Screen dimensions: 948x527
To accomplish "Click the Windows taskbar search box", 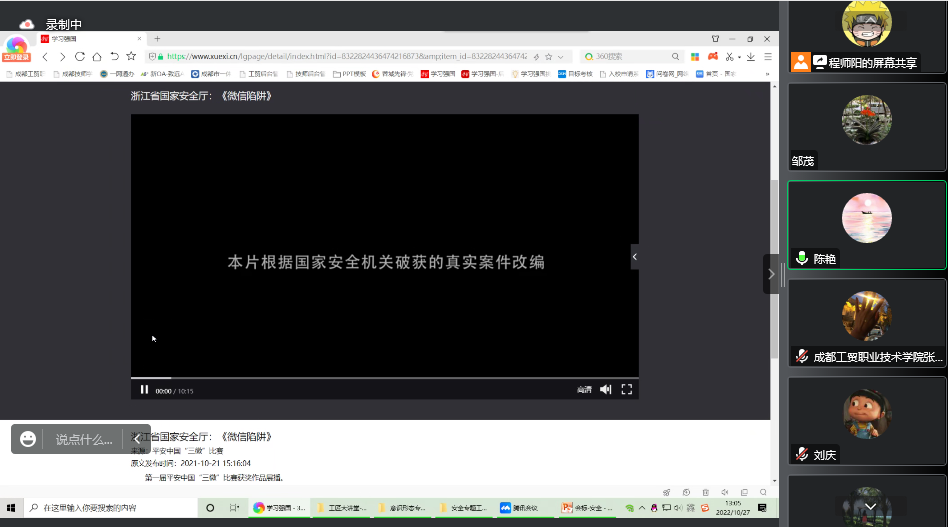I will tap(110, 508).
